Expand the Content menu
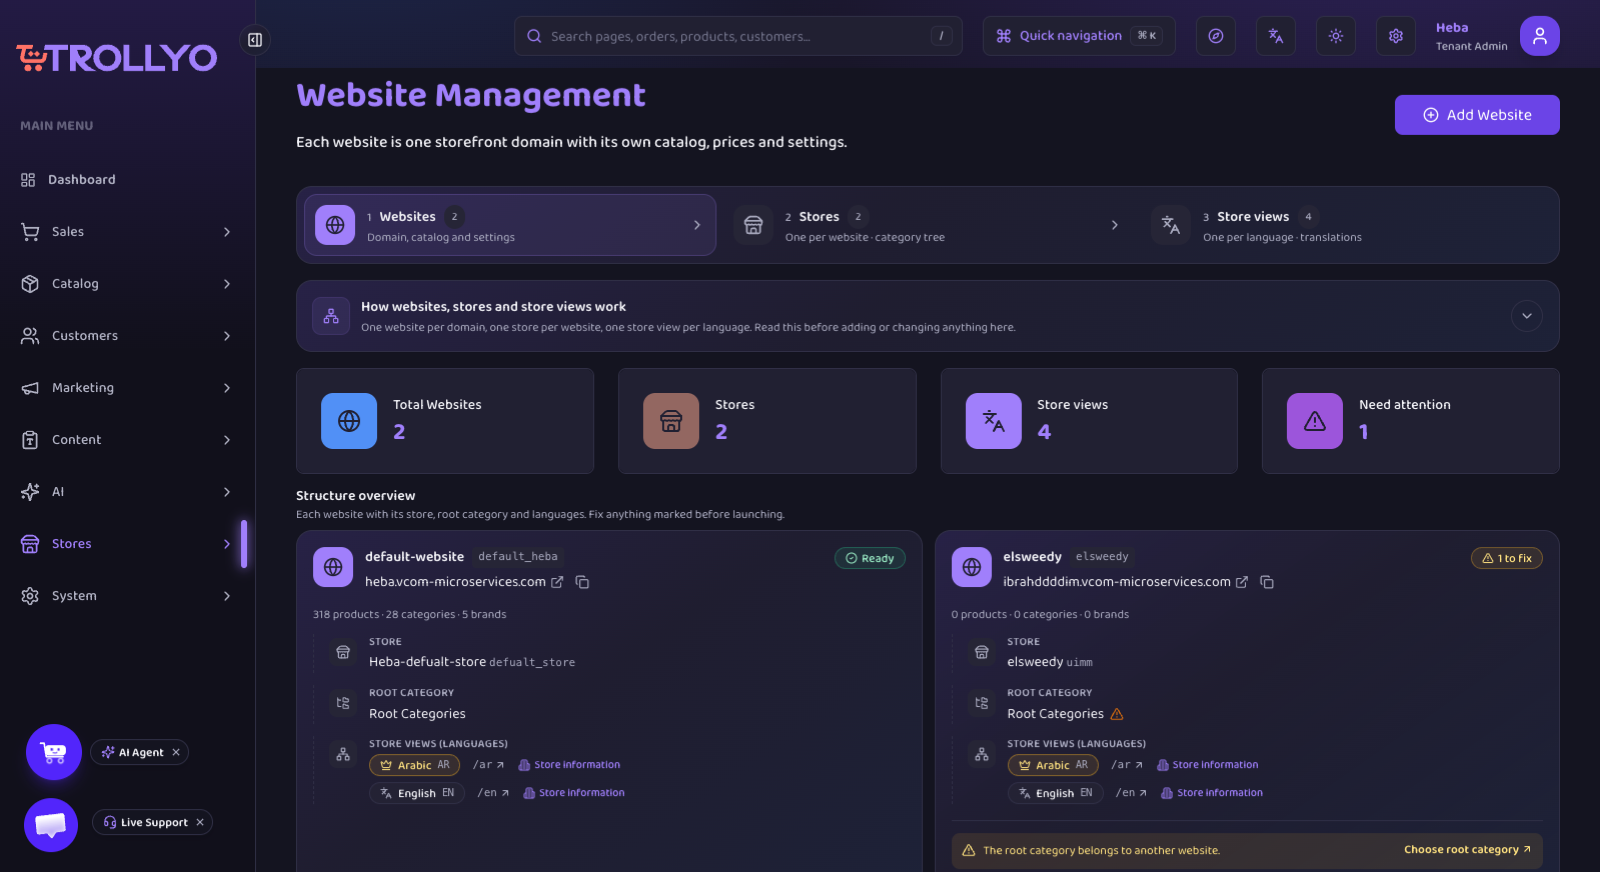Image resolution: width=1600 pixels, height=872 pixels. [127, 440]
